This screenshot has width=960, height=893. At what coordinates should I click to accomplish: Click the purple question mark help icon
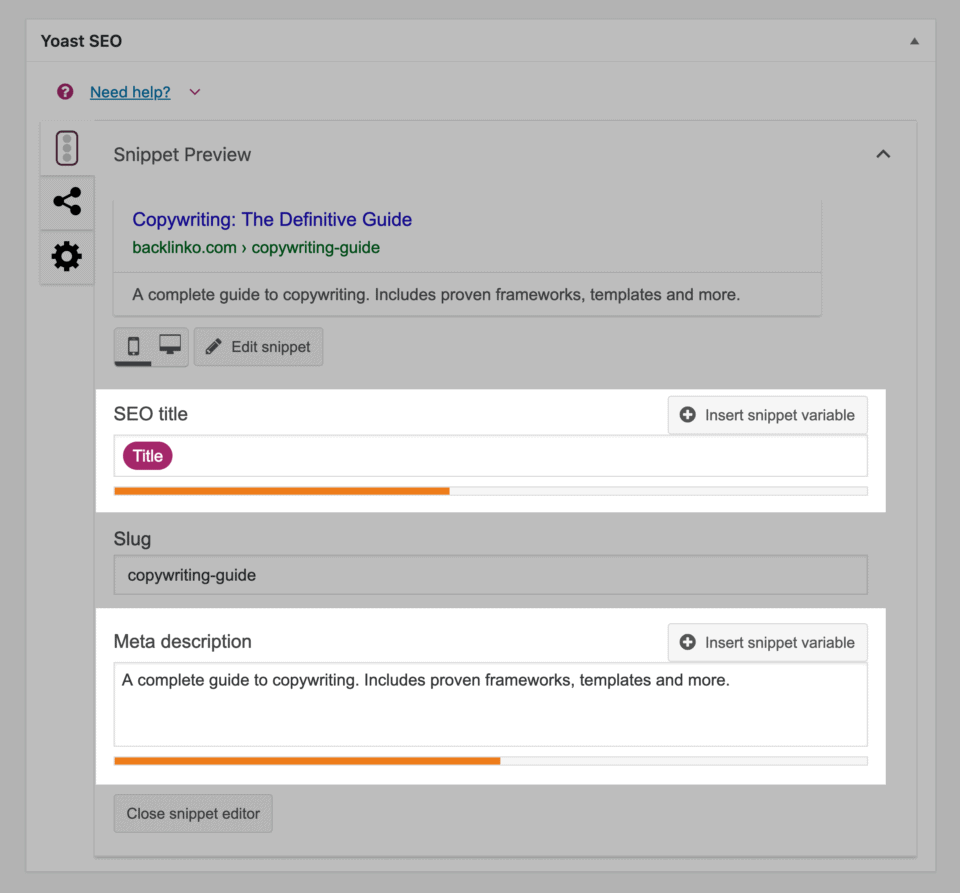point(65,92)
